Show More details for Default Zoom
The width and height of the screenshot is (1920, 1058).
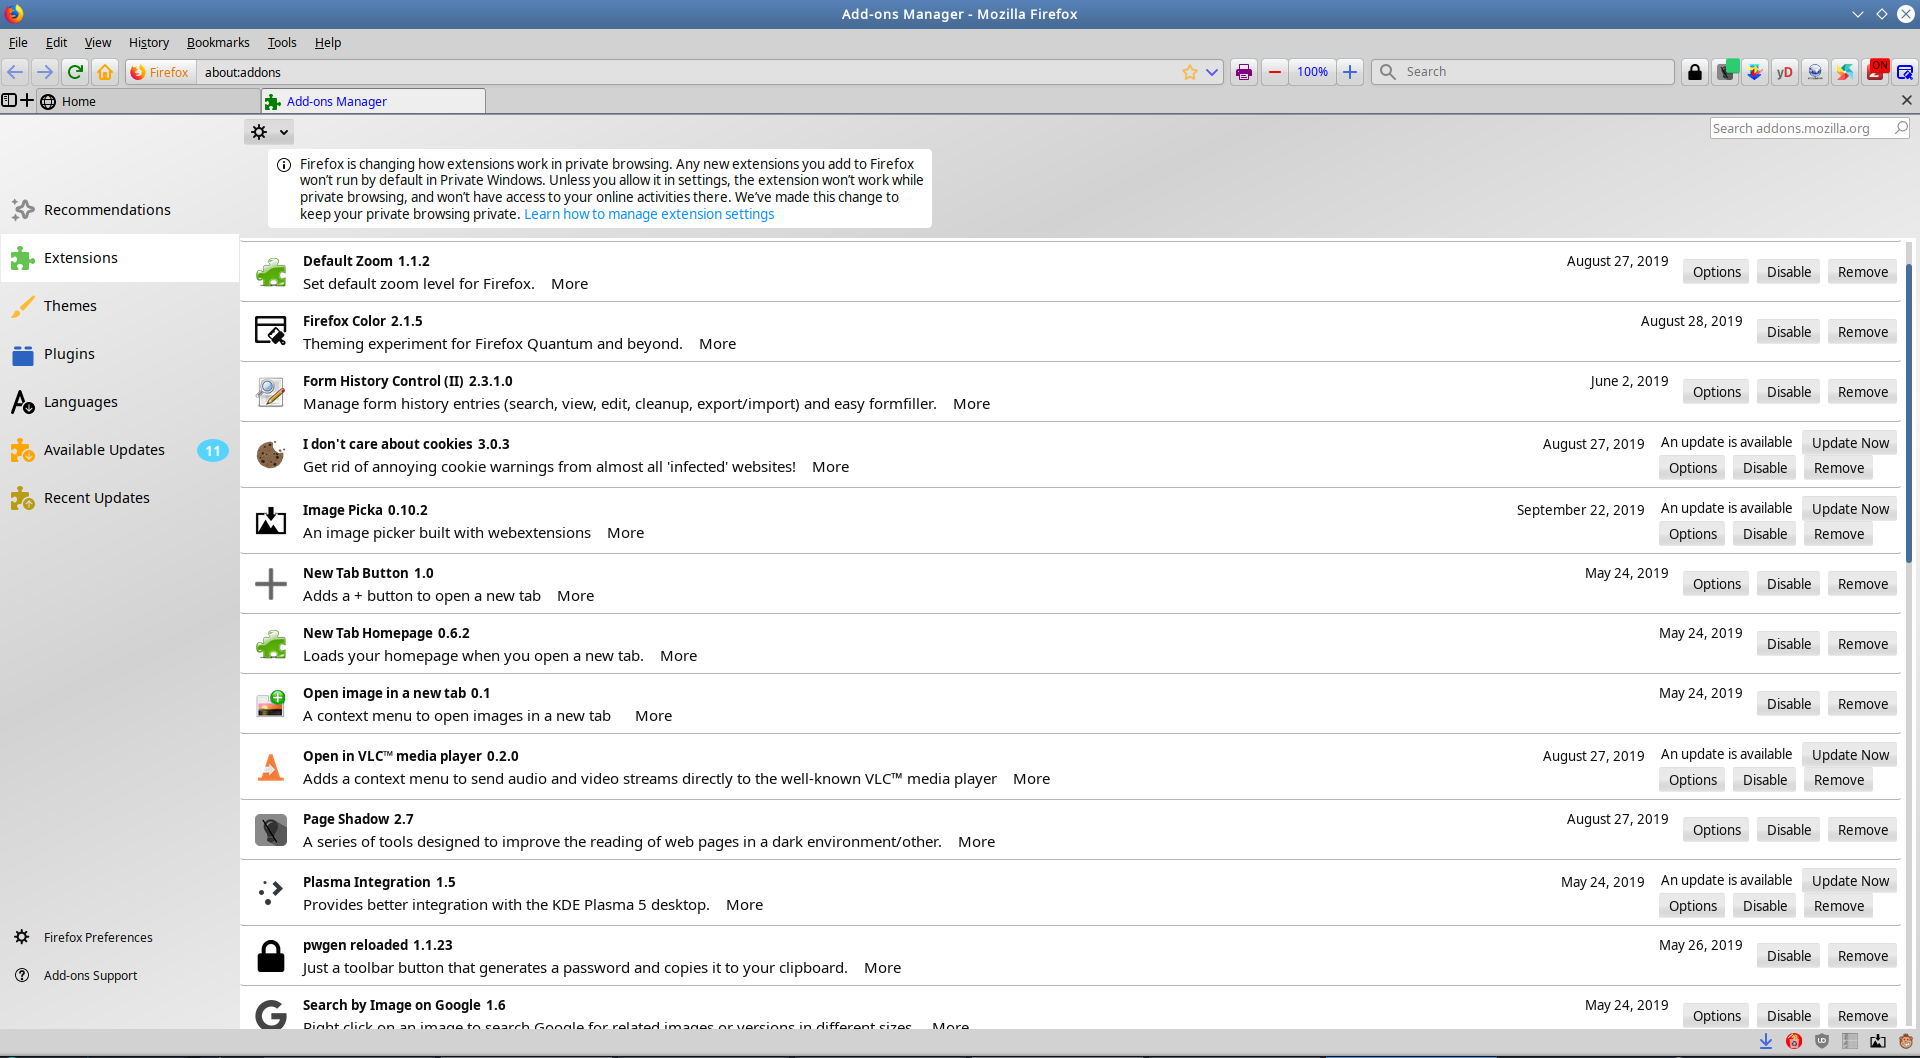(569, 284)
